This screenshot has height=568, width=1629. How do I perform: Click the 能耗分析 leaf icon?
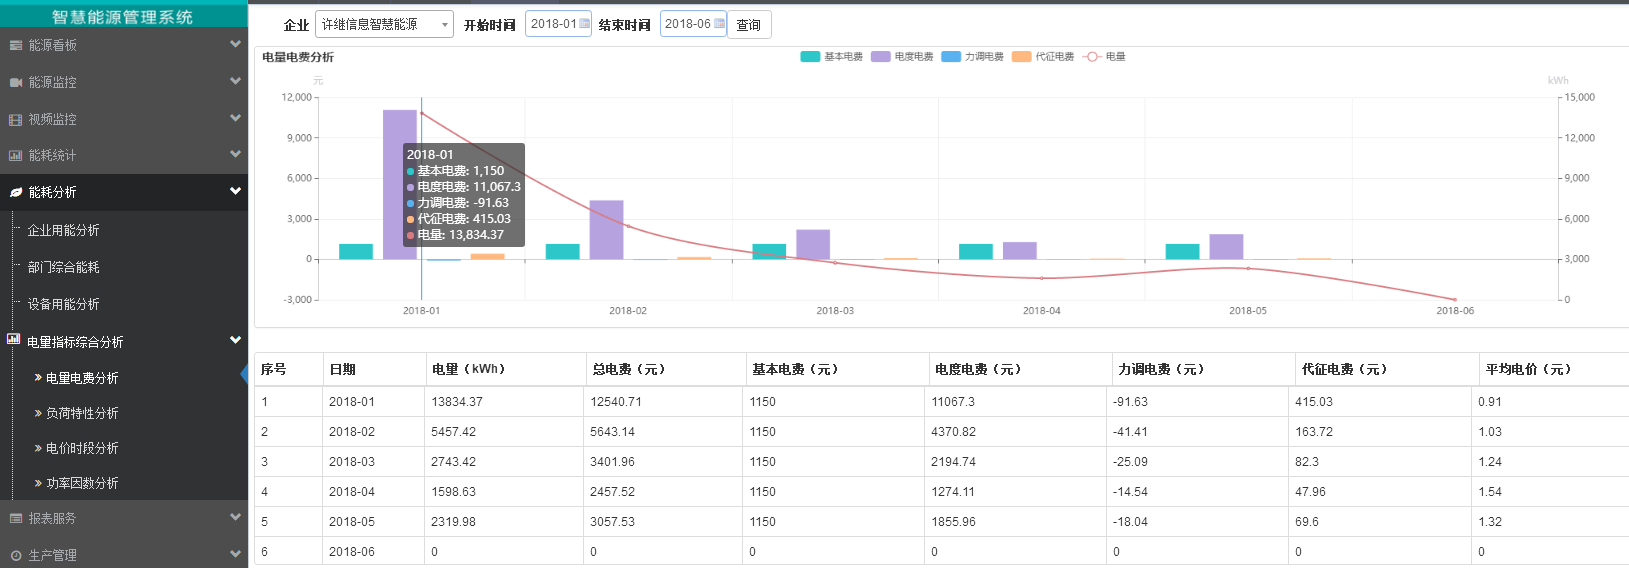[x=15, y=192]
